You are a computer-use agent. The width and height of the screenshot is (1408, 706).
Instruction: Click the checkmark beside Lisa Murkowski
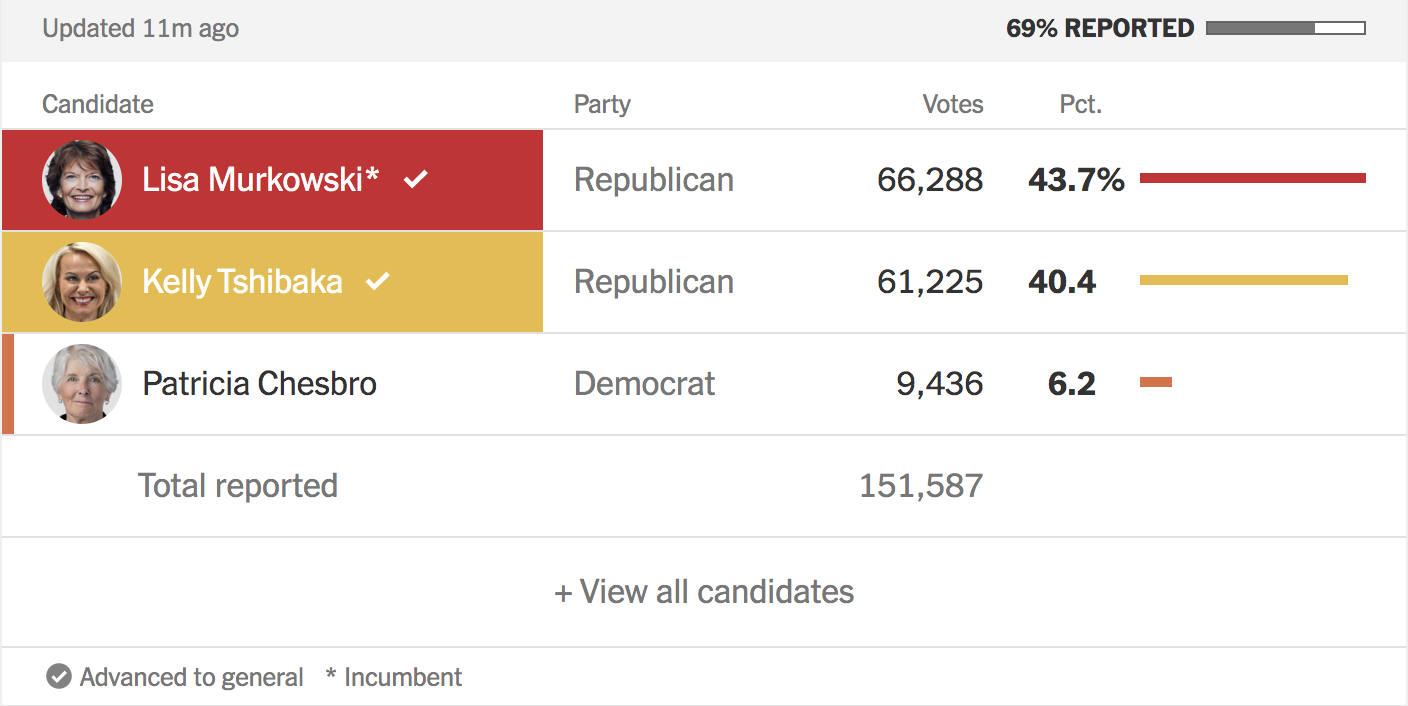tap(415, 179)
